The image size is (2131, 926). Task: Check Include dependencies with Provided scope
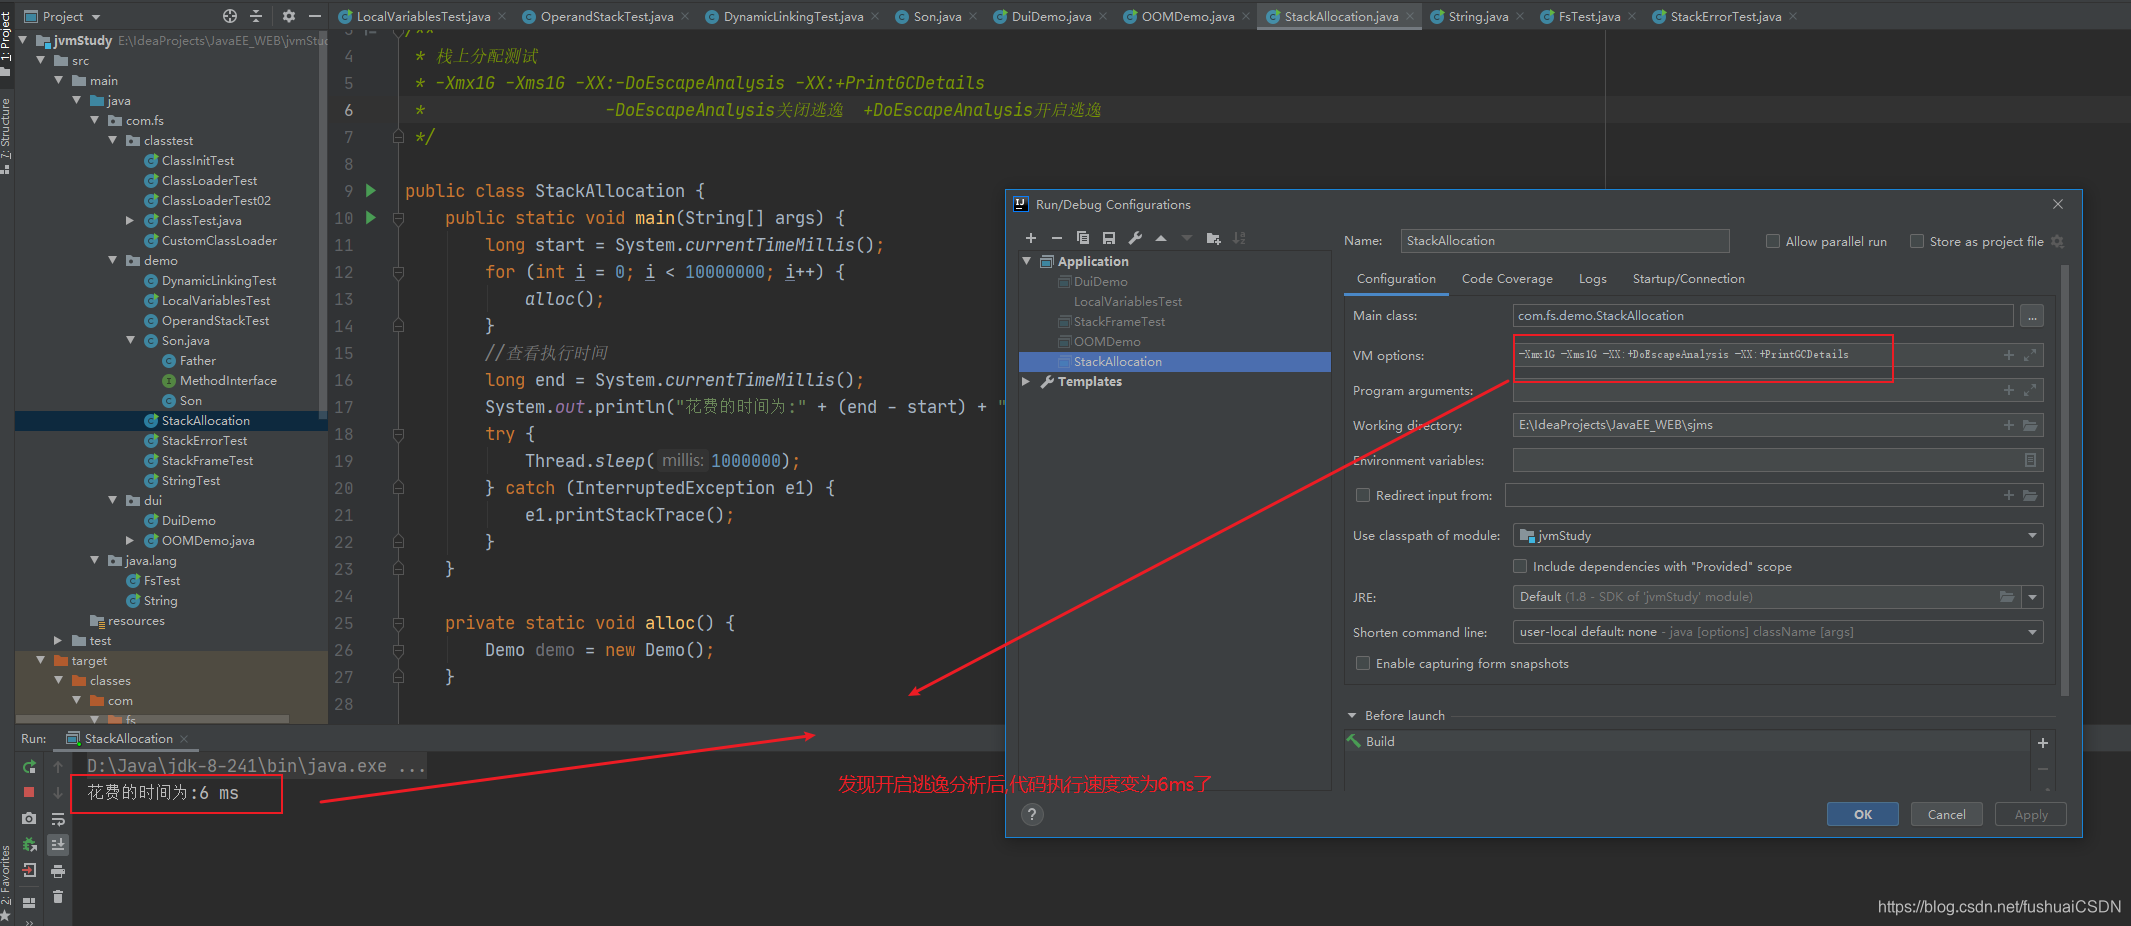pyautogui.click(x=1520, y=566)
